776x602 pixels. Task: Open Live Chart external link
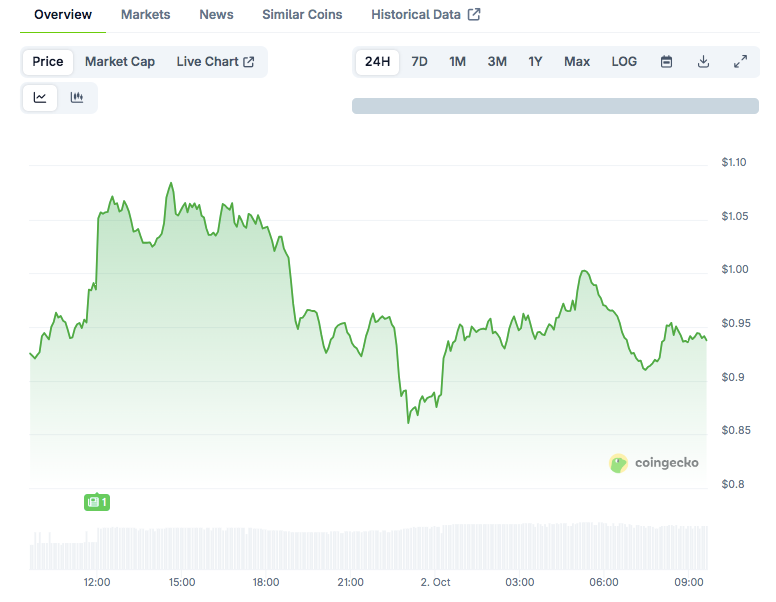(215, 61)
